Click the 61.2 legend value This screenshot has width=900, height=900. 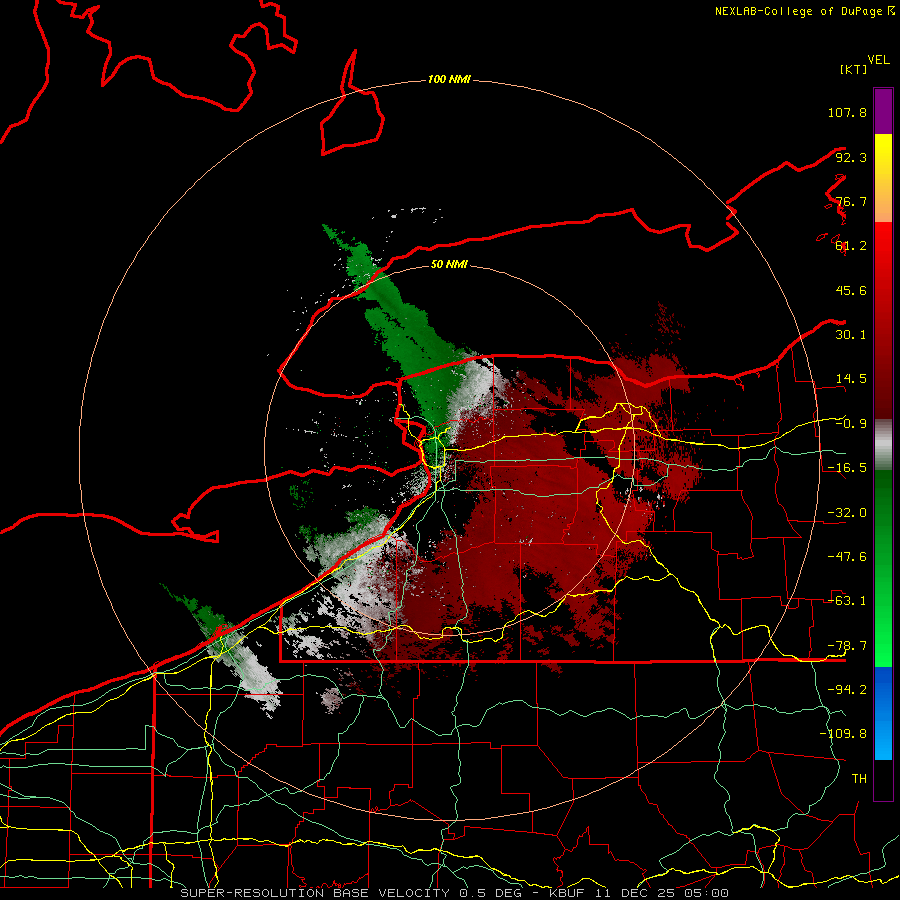point(851,246)
